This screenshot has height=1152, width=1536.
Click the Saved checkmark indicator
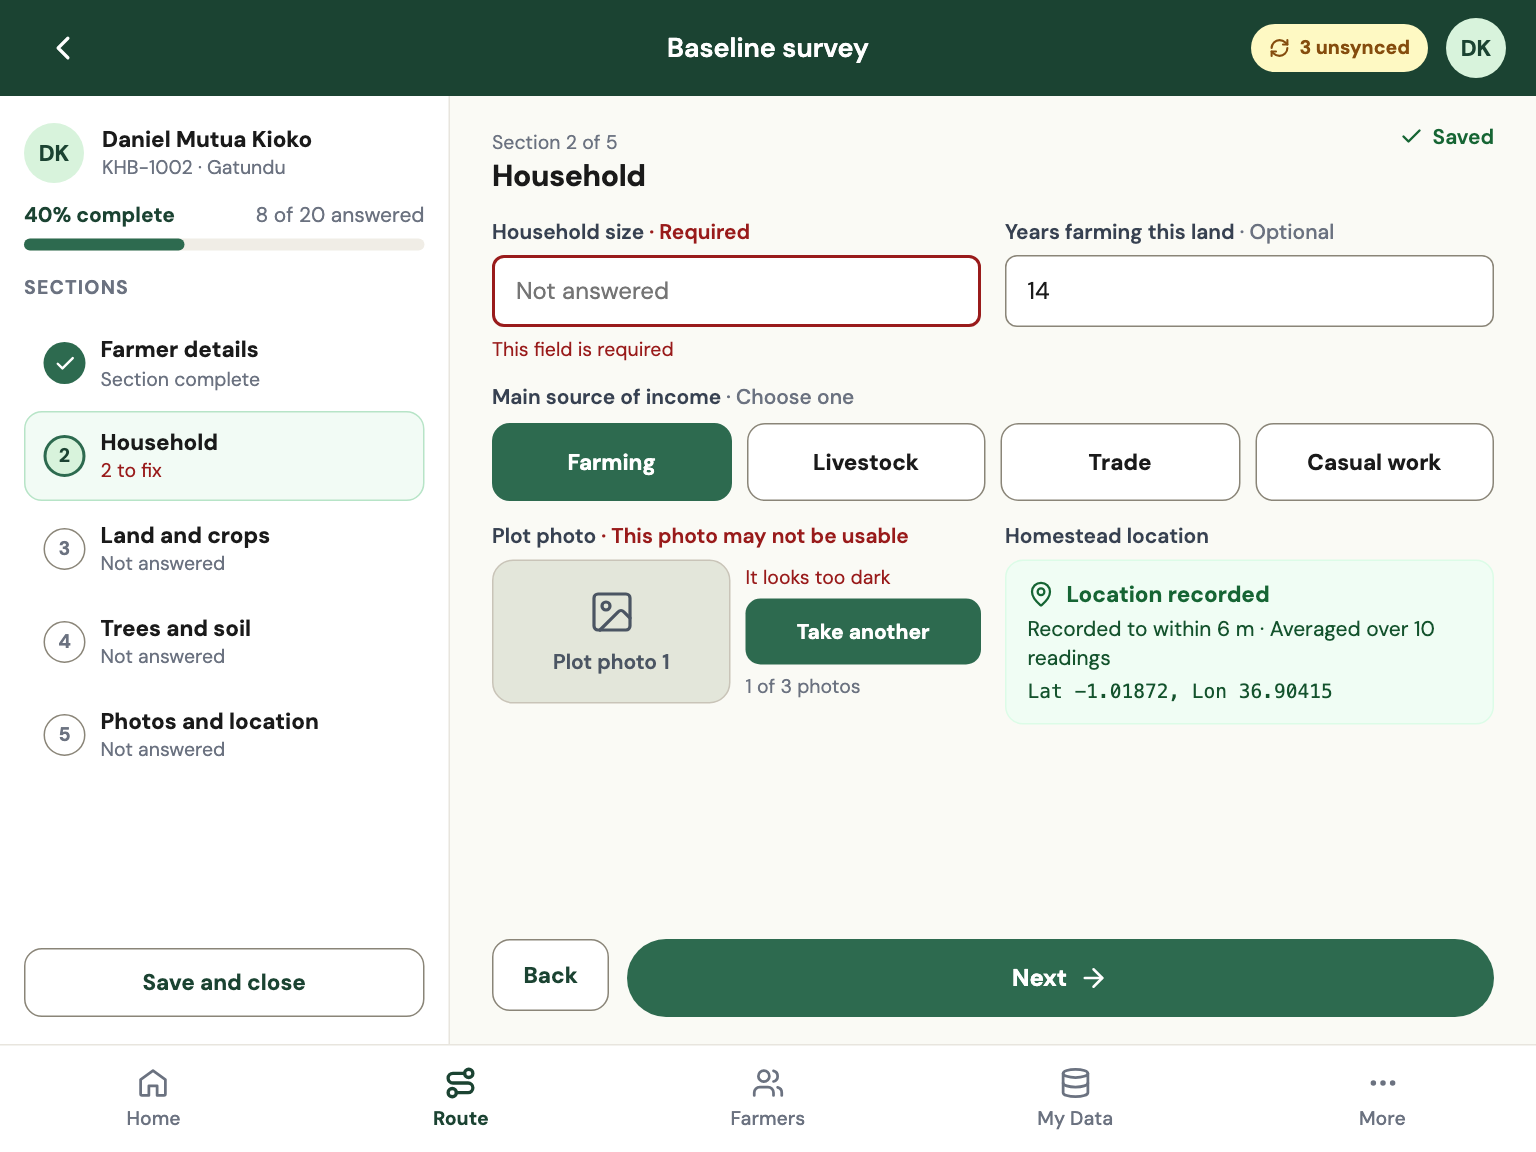pos(1411,136)
